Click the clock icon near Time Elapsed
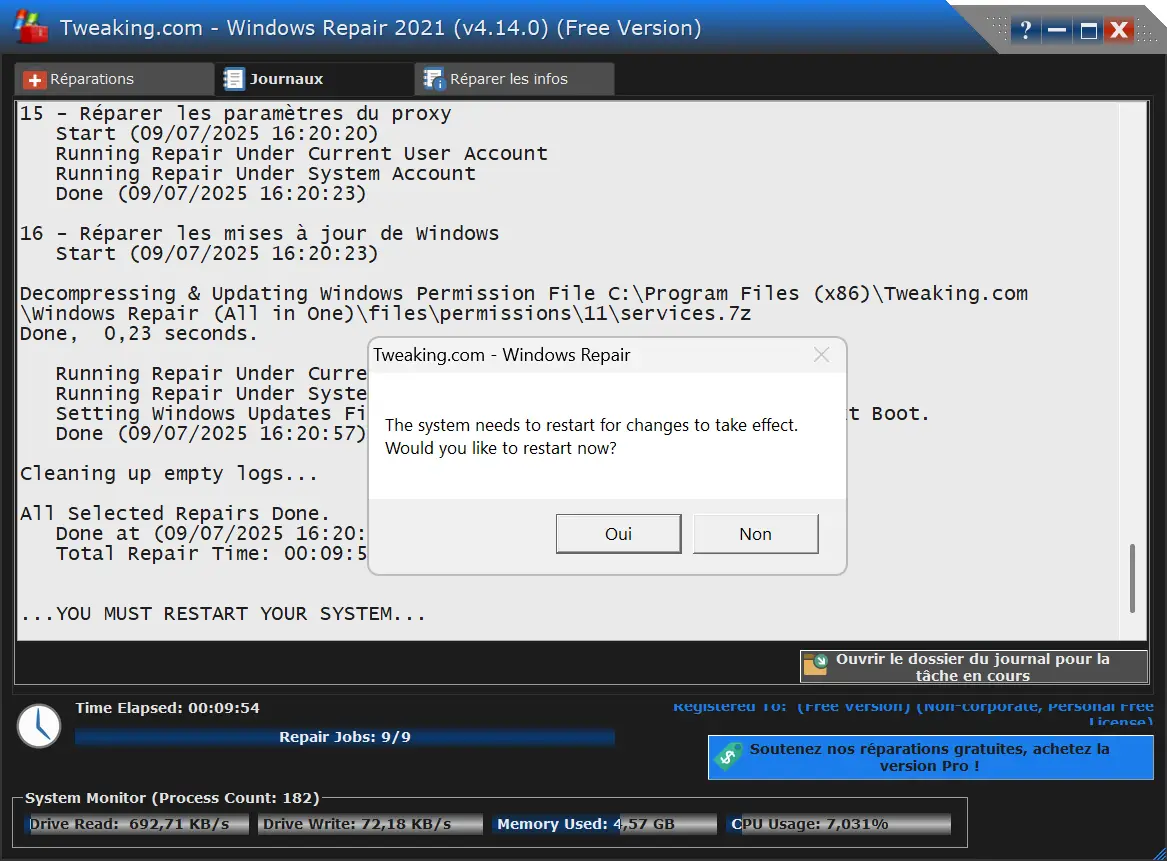1167x861 pixels. click(39, 726)
